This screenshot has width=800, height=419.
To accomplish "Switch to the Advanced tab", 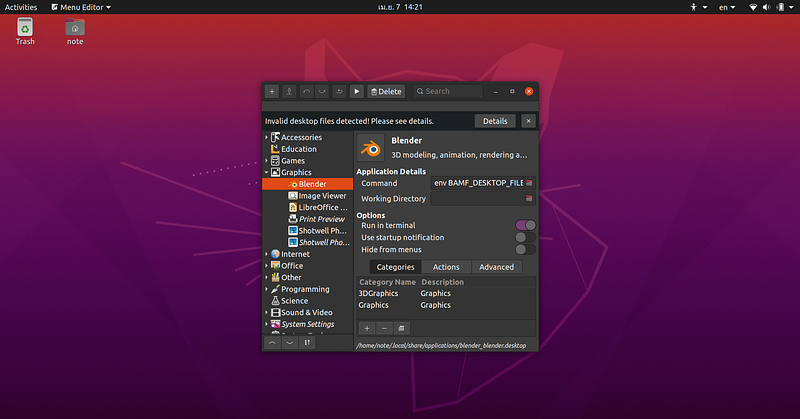I will point(496,267).
